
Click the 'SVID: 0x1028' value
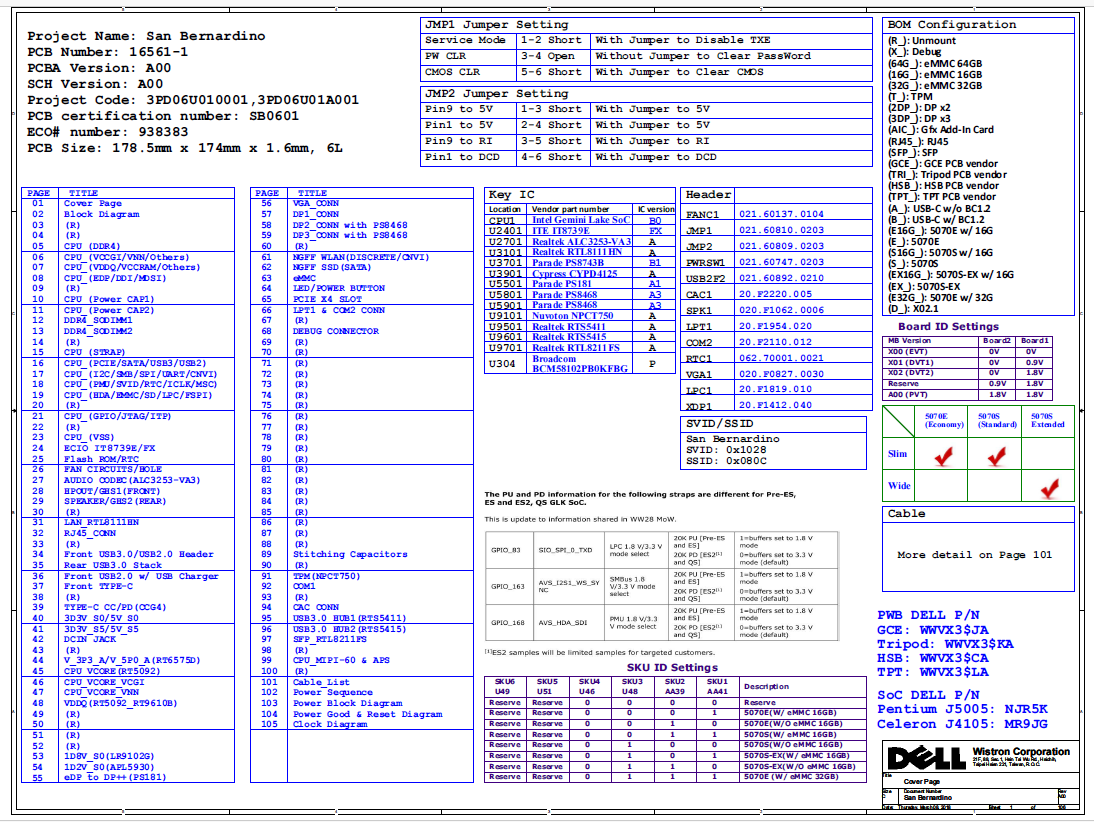coord(726,450)
